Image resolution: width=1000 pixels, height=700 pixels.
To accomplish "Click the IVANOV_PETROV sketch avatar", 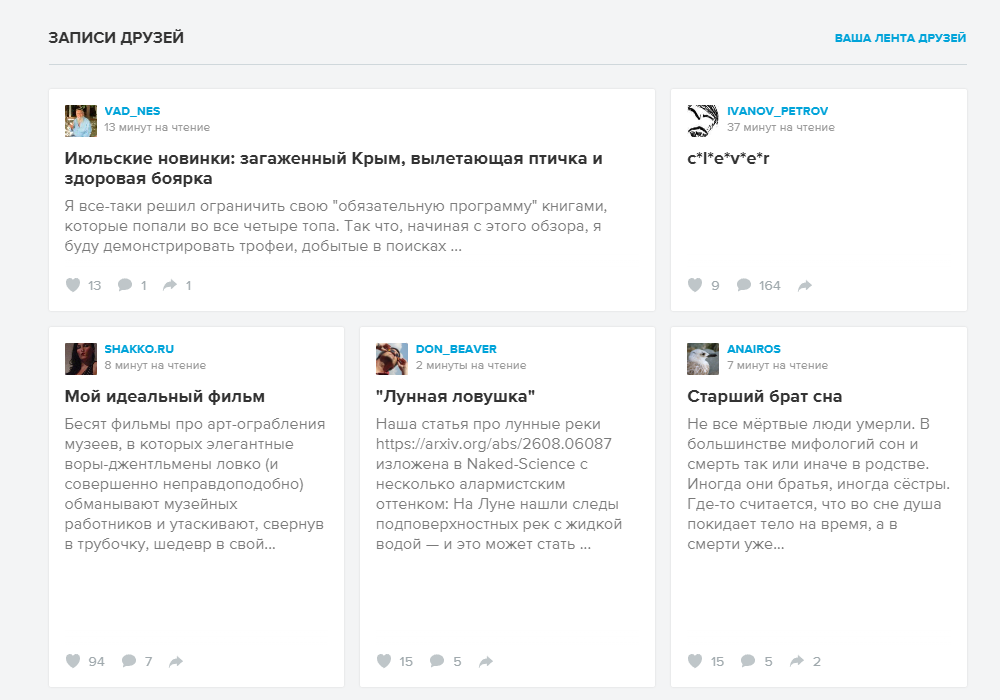I will (703, 121).
